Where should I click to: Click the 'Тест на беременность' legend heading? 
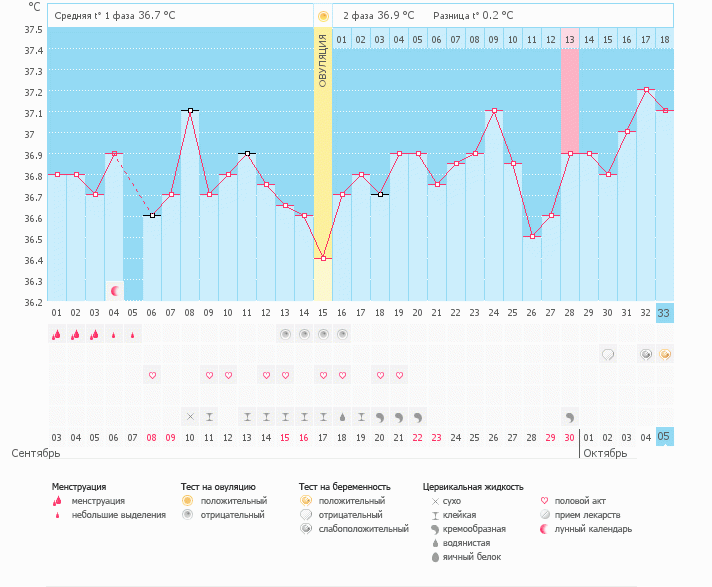(343, 486)
